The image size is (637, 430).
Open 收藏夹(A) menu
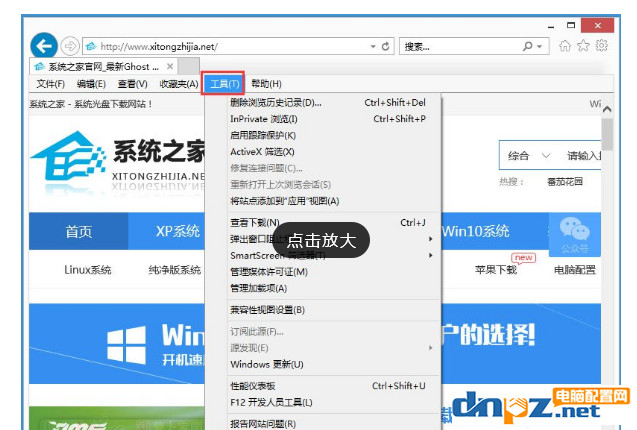179,84
